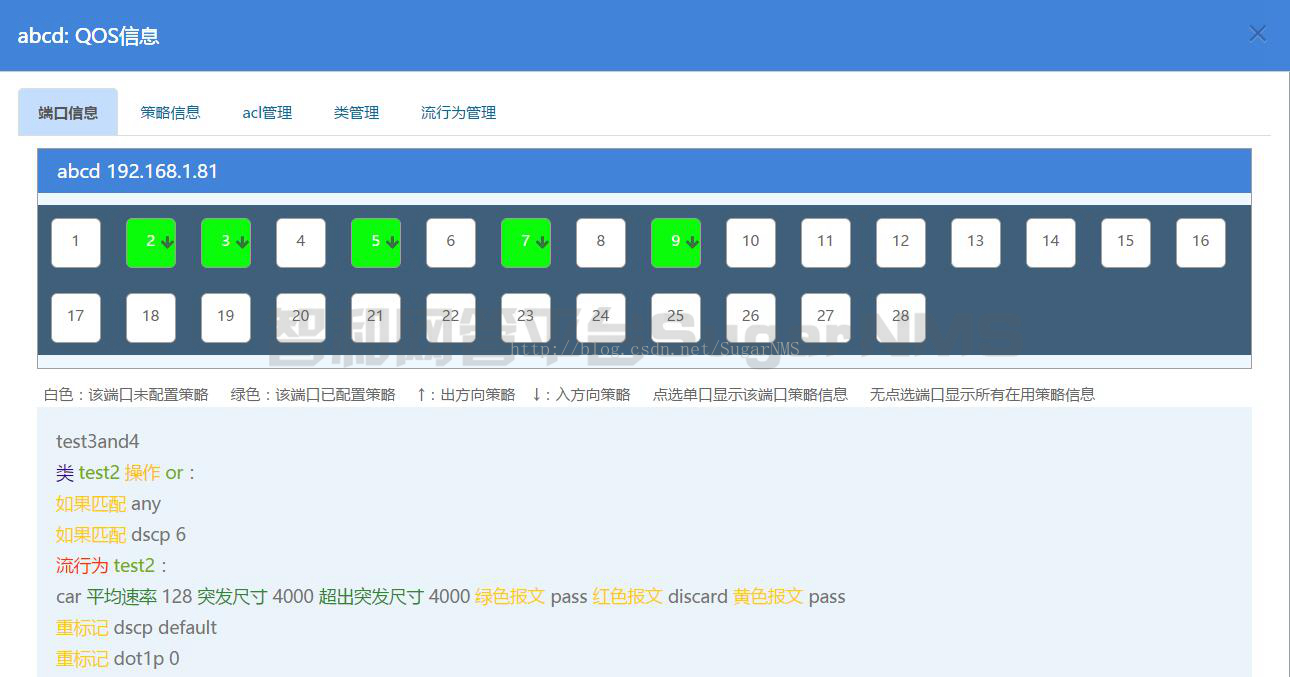Viewport: 1290px width, 677px height.
Task: Select port 27
Action: click(826, 318)
